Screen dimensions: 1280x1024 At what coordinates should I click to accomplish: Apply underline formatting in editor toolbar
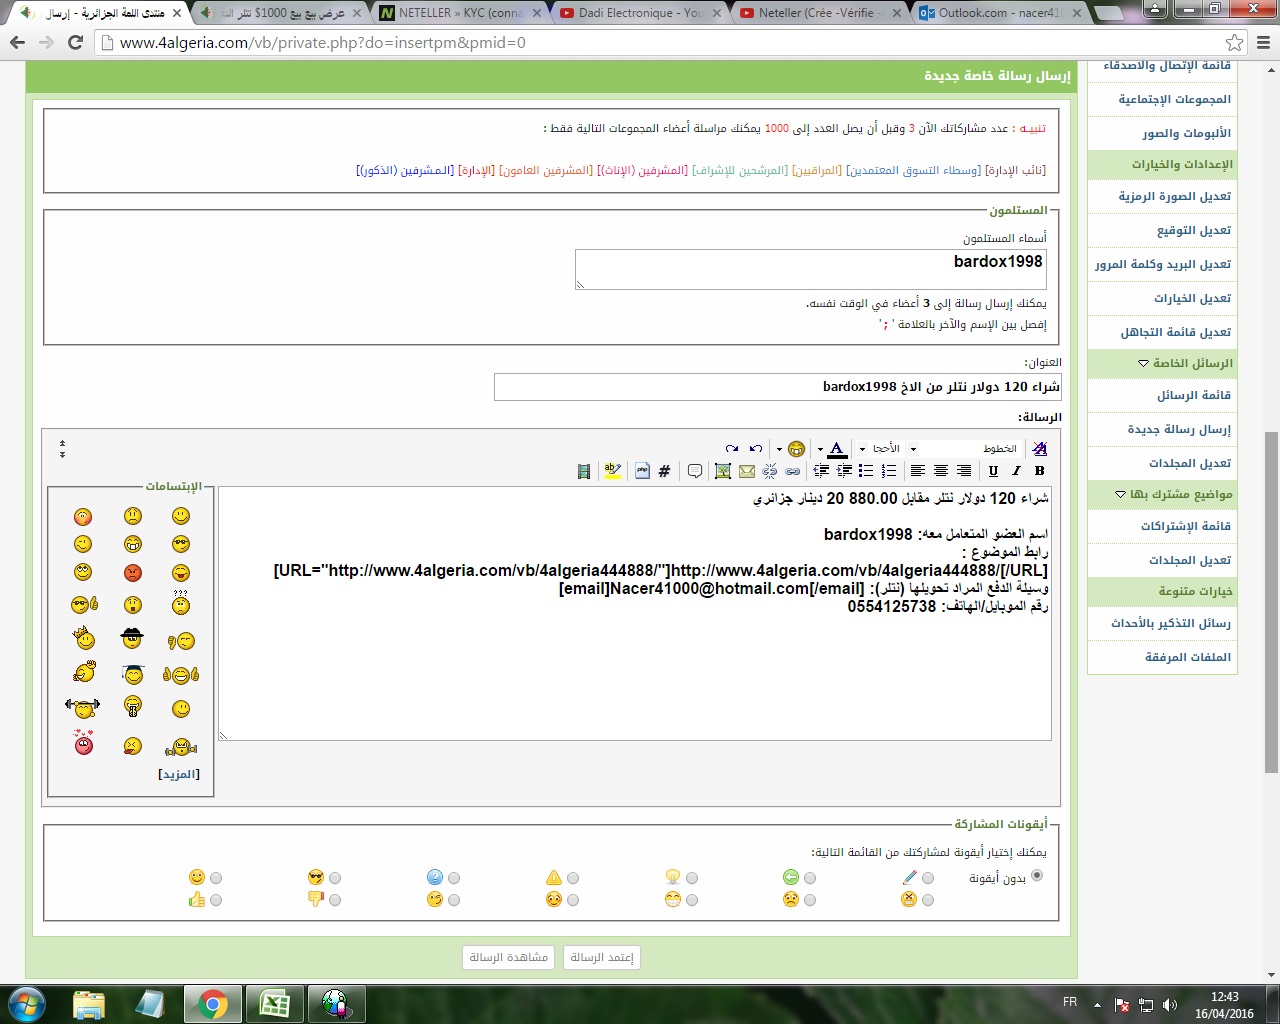[x=993, y=471]
